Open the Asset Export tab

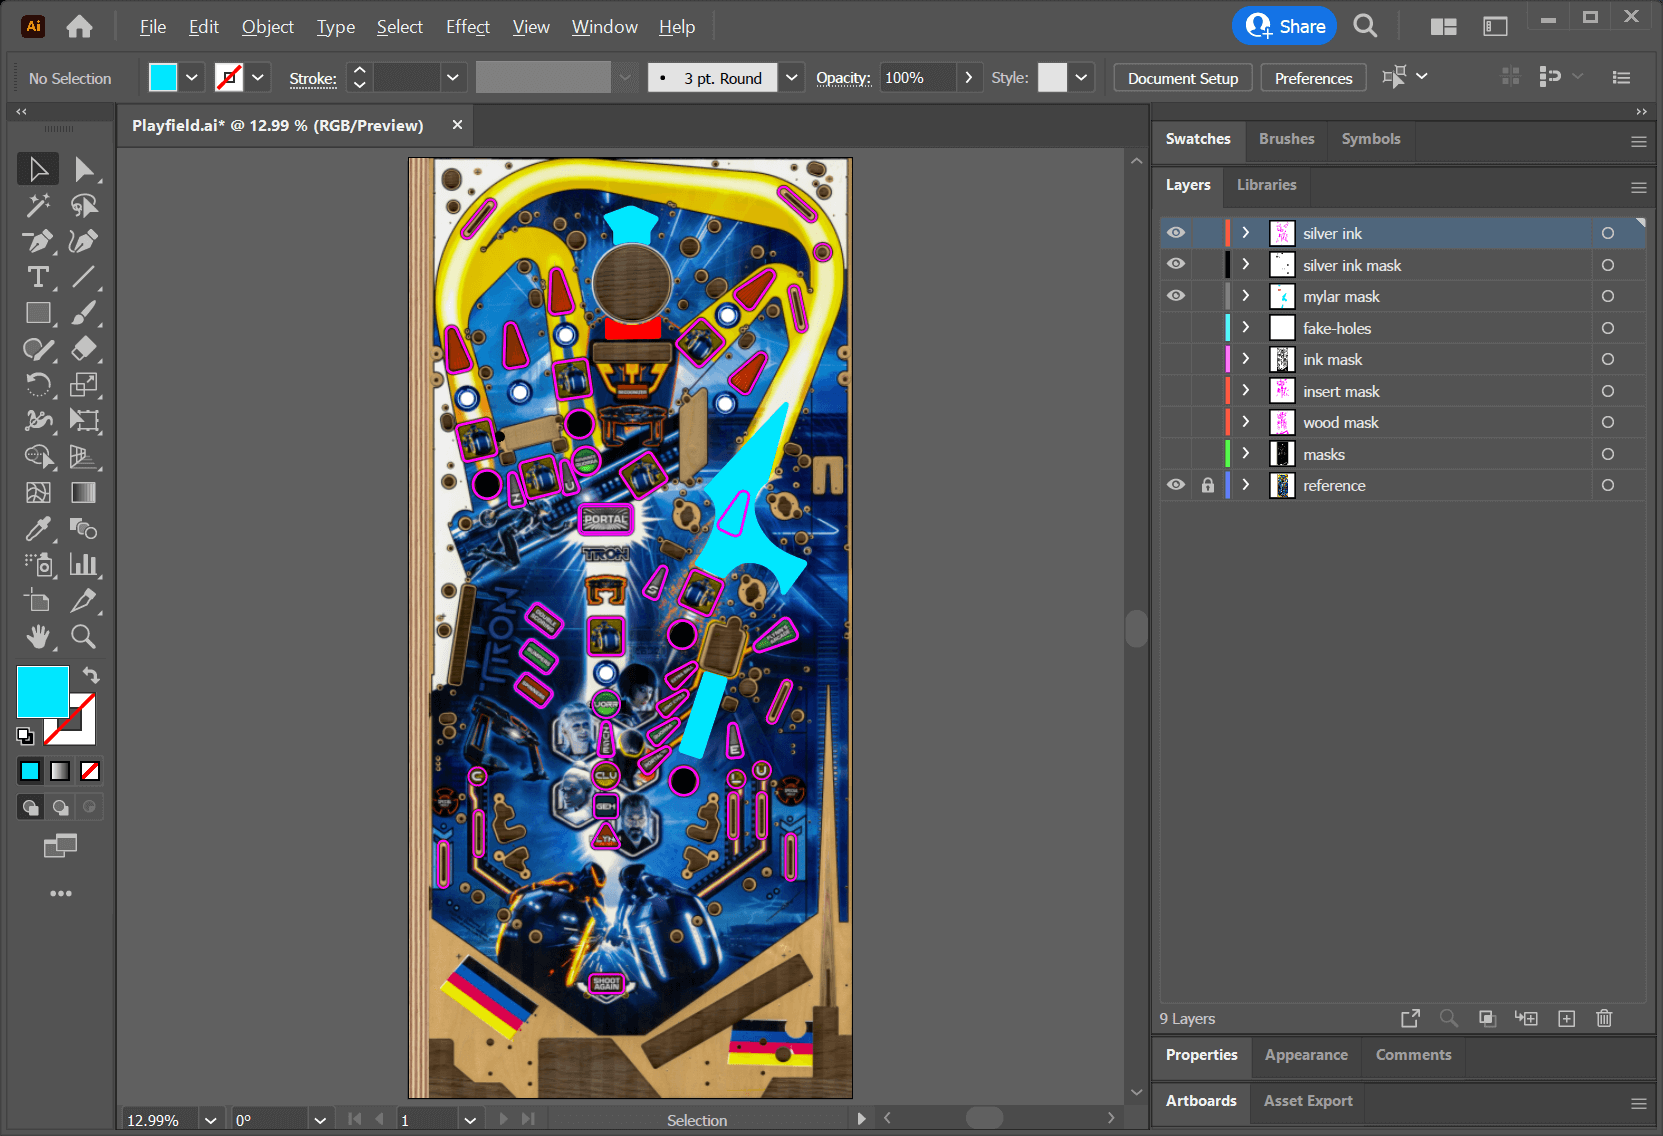pyautogui.click(x=1308, y=1101)
